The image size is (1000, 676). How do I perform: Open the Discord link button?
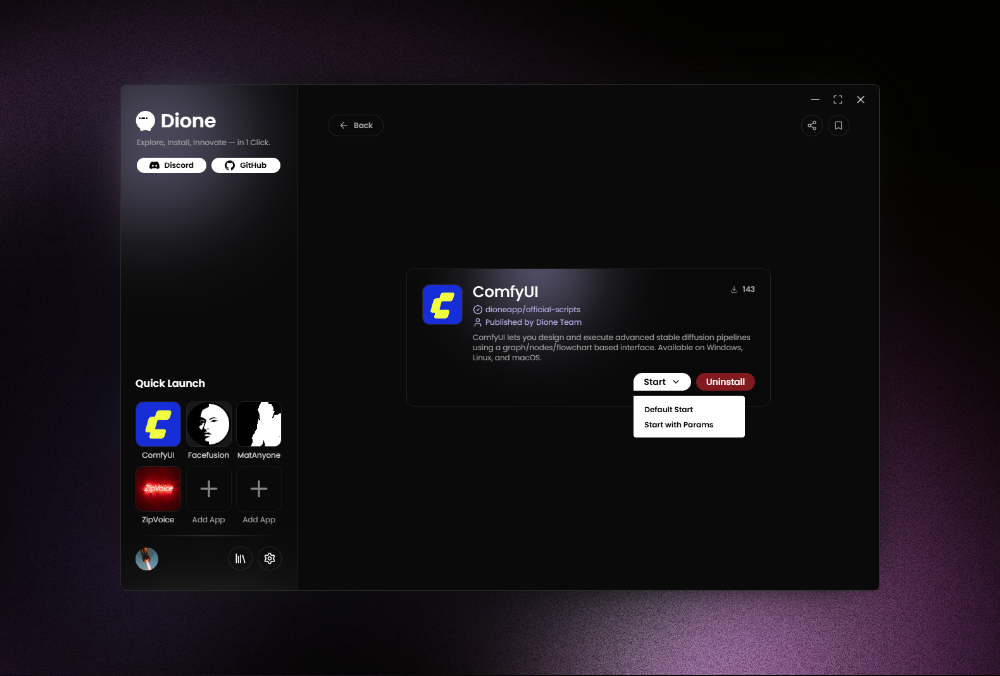tap(172, 165)
